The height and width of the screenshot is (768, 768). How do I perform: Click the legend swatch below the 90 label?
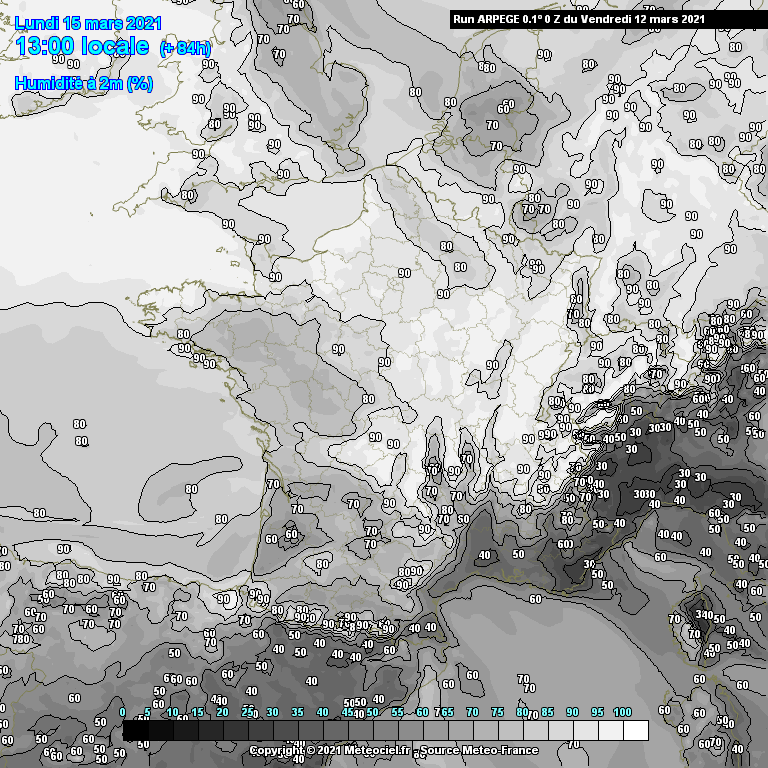coord(585,731)
